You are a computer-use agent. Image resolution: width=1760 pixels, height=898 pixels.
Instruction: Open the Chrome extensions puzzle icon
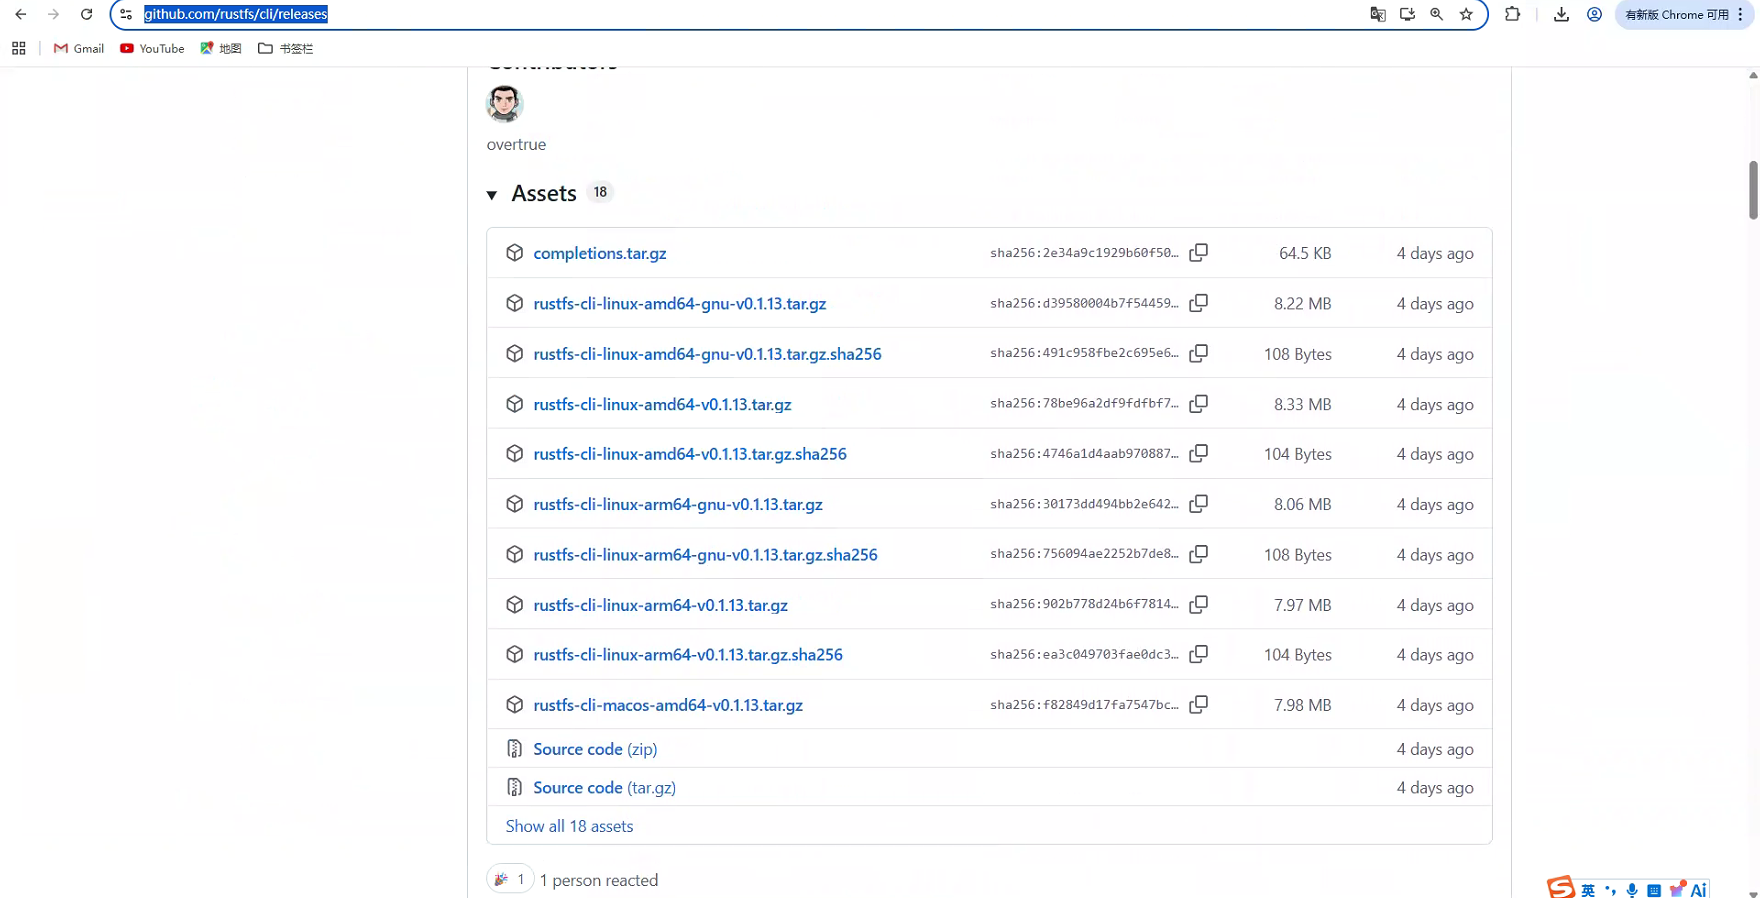pyautogui.click(x=1512, y=14)
